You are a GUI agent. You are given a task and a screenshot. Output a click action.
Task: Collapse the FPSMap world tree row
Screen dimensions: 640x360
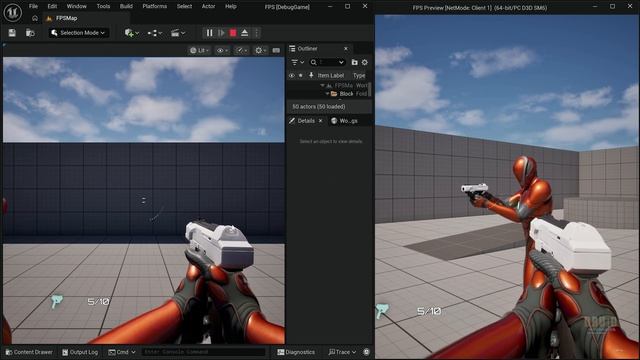click(322, 85)
